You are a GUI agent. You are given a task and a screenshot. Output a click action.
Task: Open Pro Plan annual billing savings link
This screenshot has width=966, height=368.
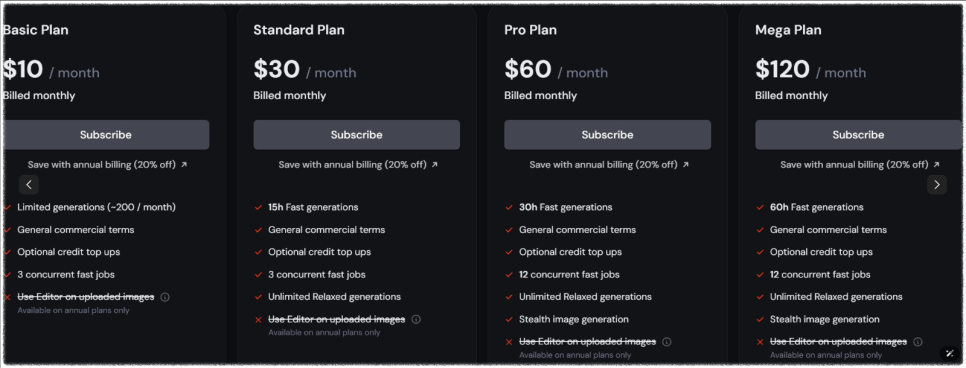pos(609,165)
